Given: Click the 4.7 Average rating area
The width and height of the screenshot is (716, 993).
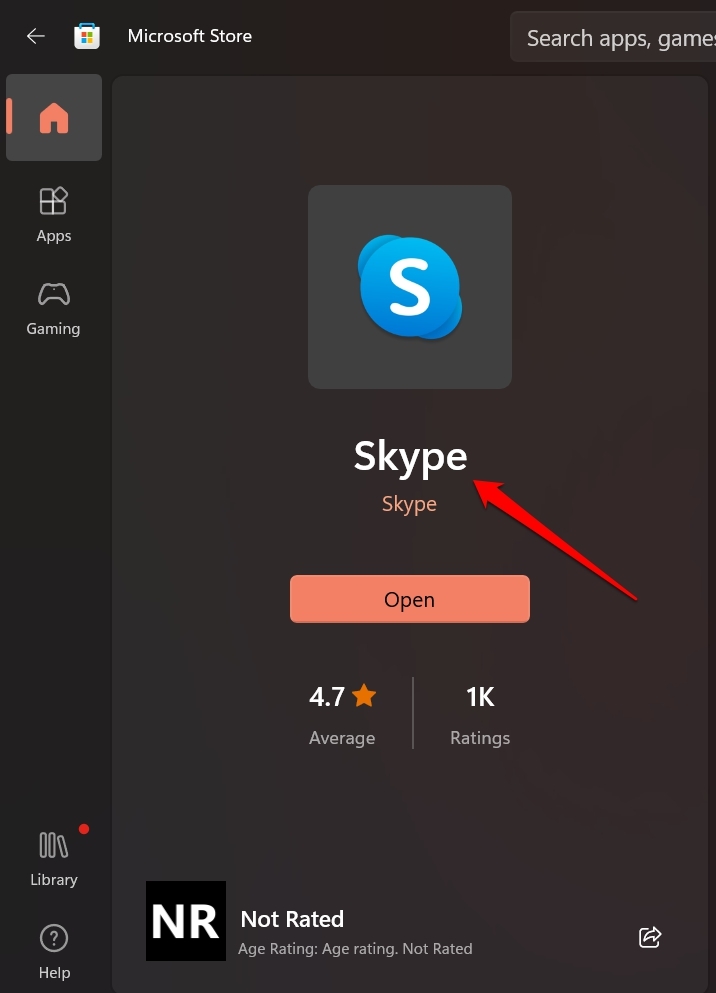Looking at the screenshot, I should (342, 713).
